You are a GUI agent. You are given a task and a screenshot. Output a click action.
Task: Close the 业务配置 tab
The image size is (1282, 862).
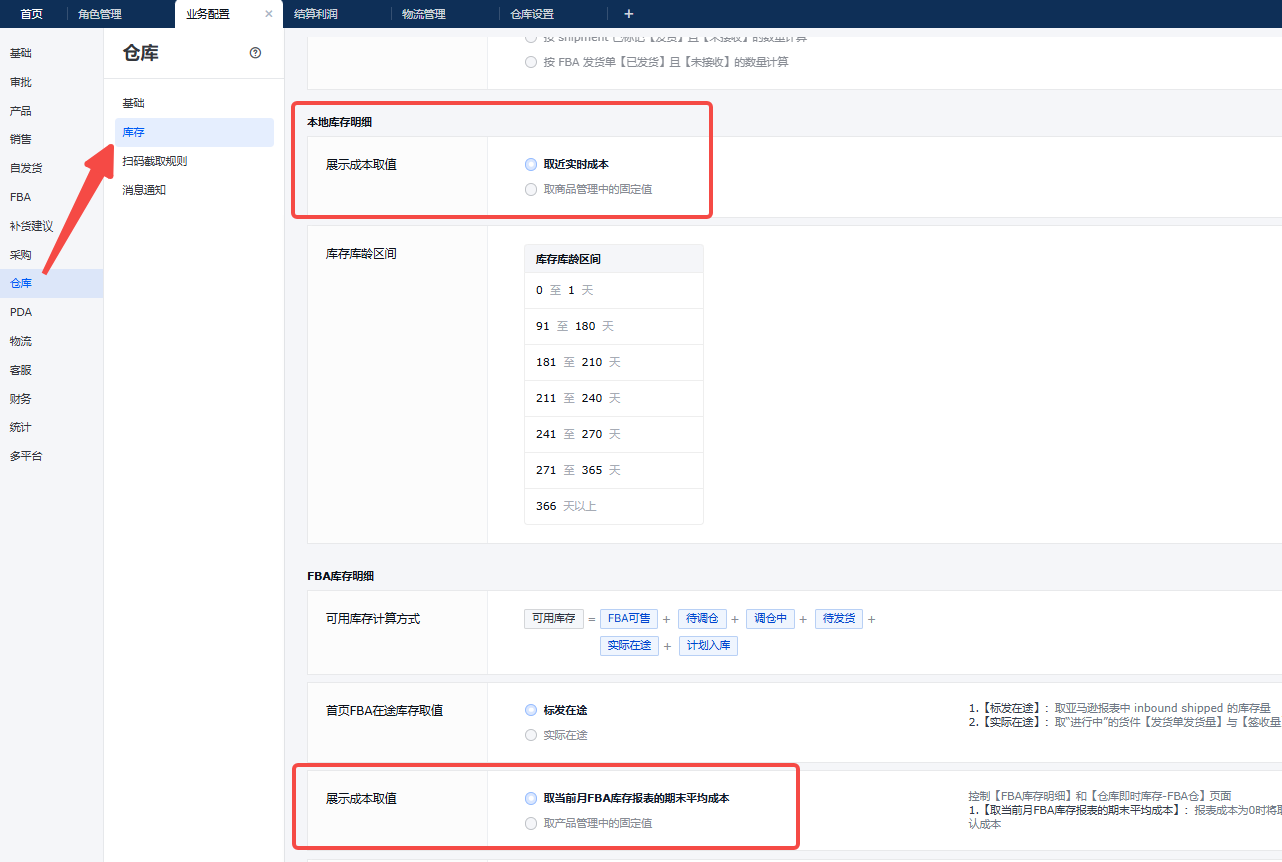[268, 14]
